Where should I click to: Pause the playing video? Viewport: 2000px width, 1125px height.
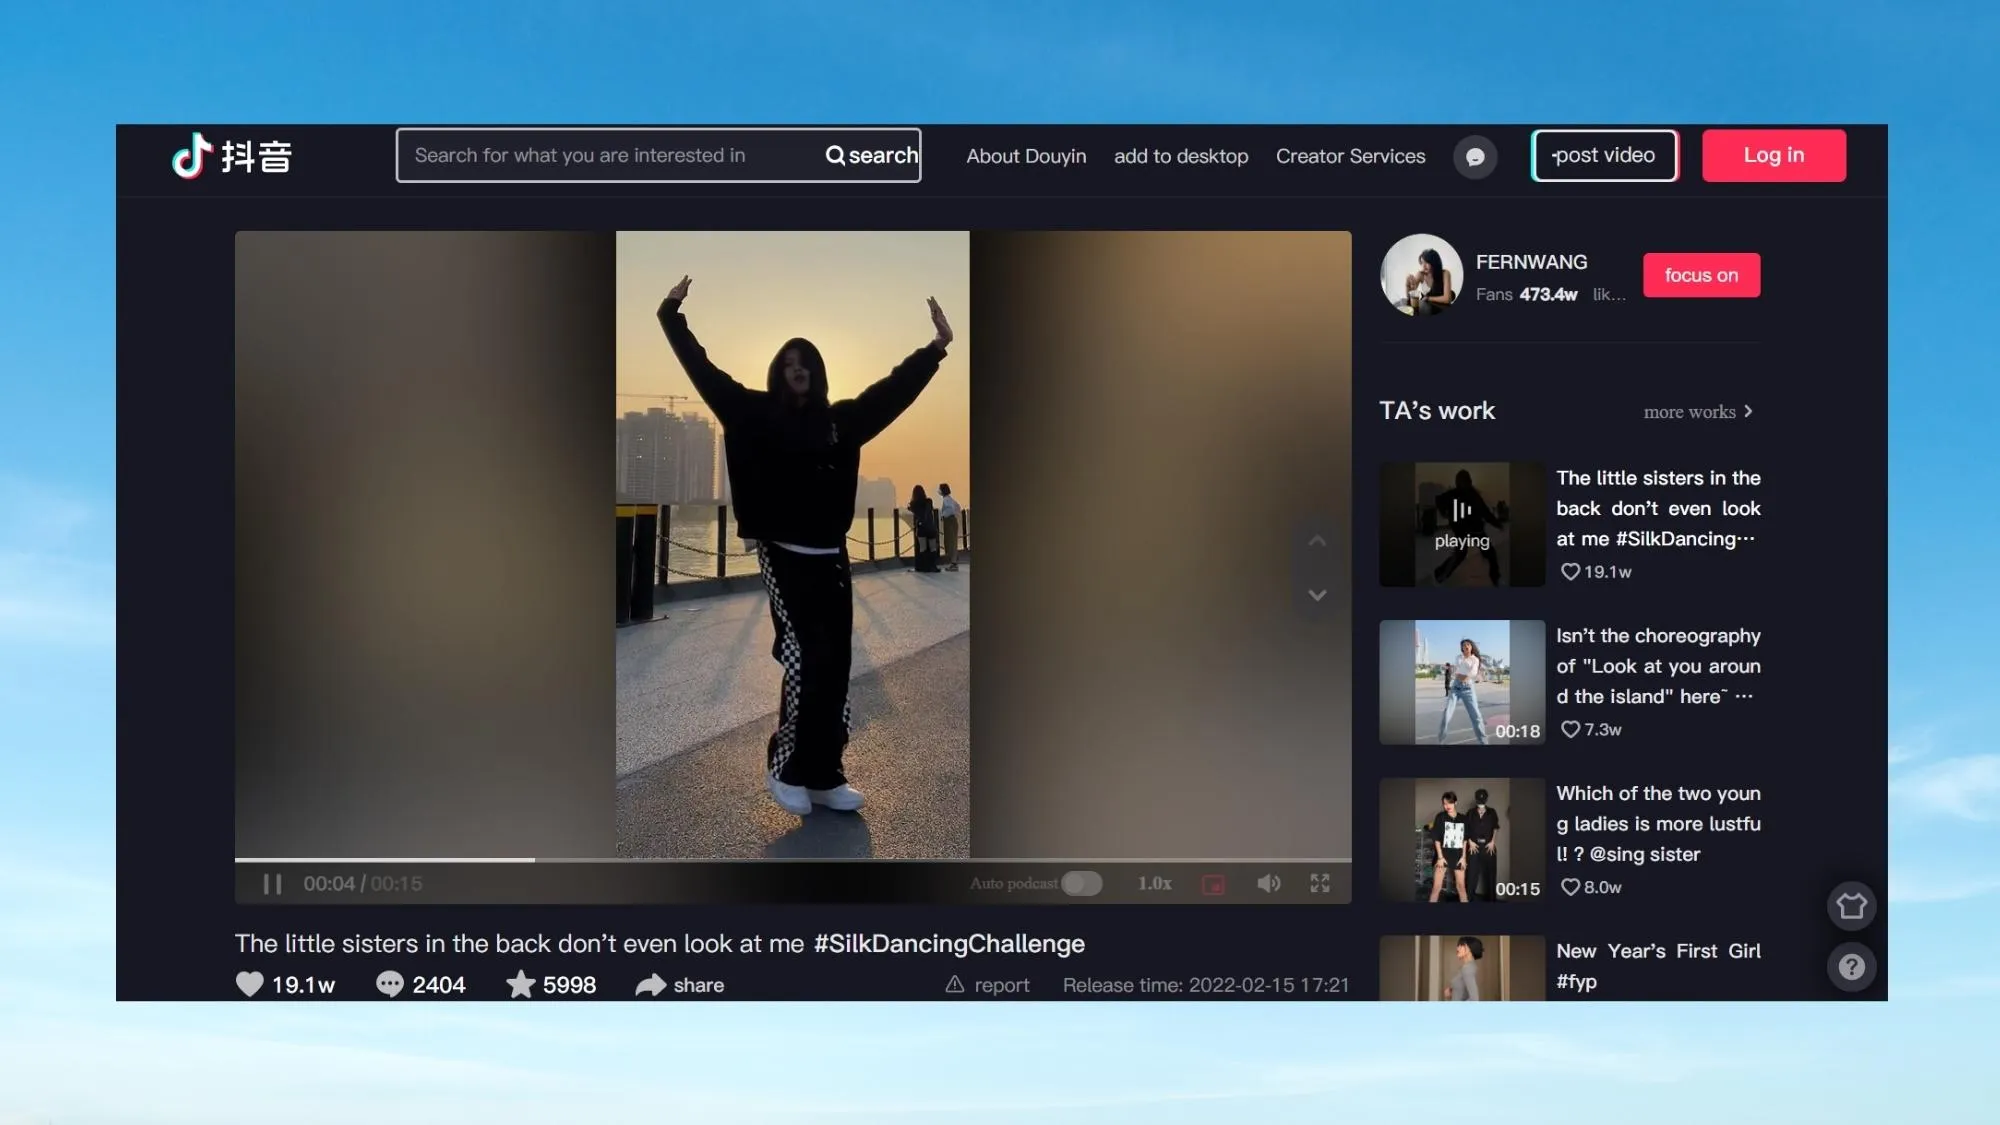pyautogui.click(x=272, y=884)
